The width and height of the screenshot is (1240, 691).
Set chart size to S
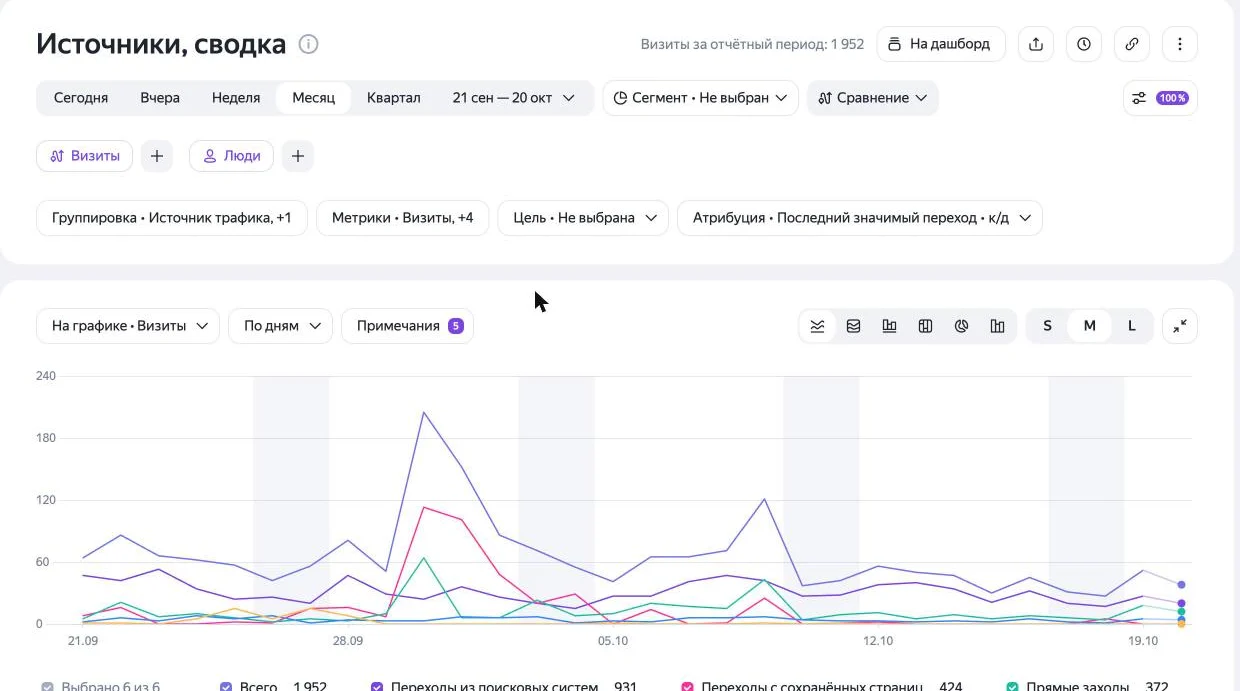pyautogui.click(x=1047, y=326)
